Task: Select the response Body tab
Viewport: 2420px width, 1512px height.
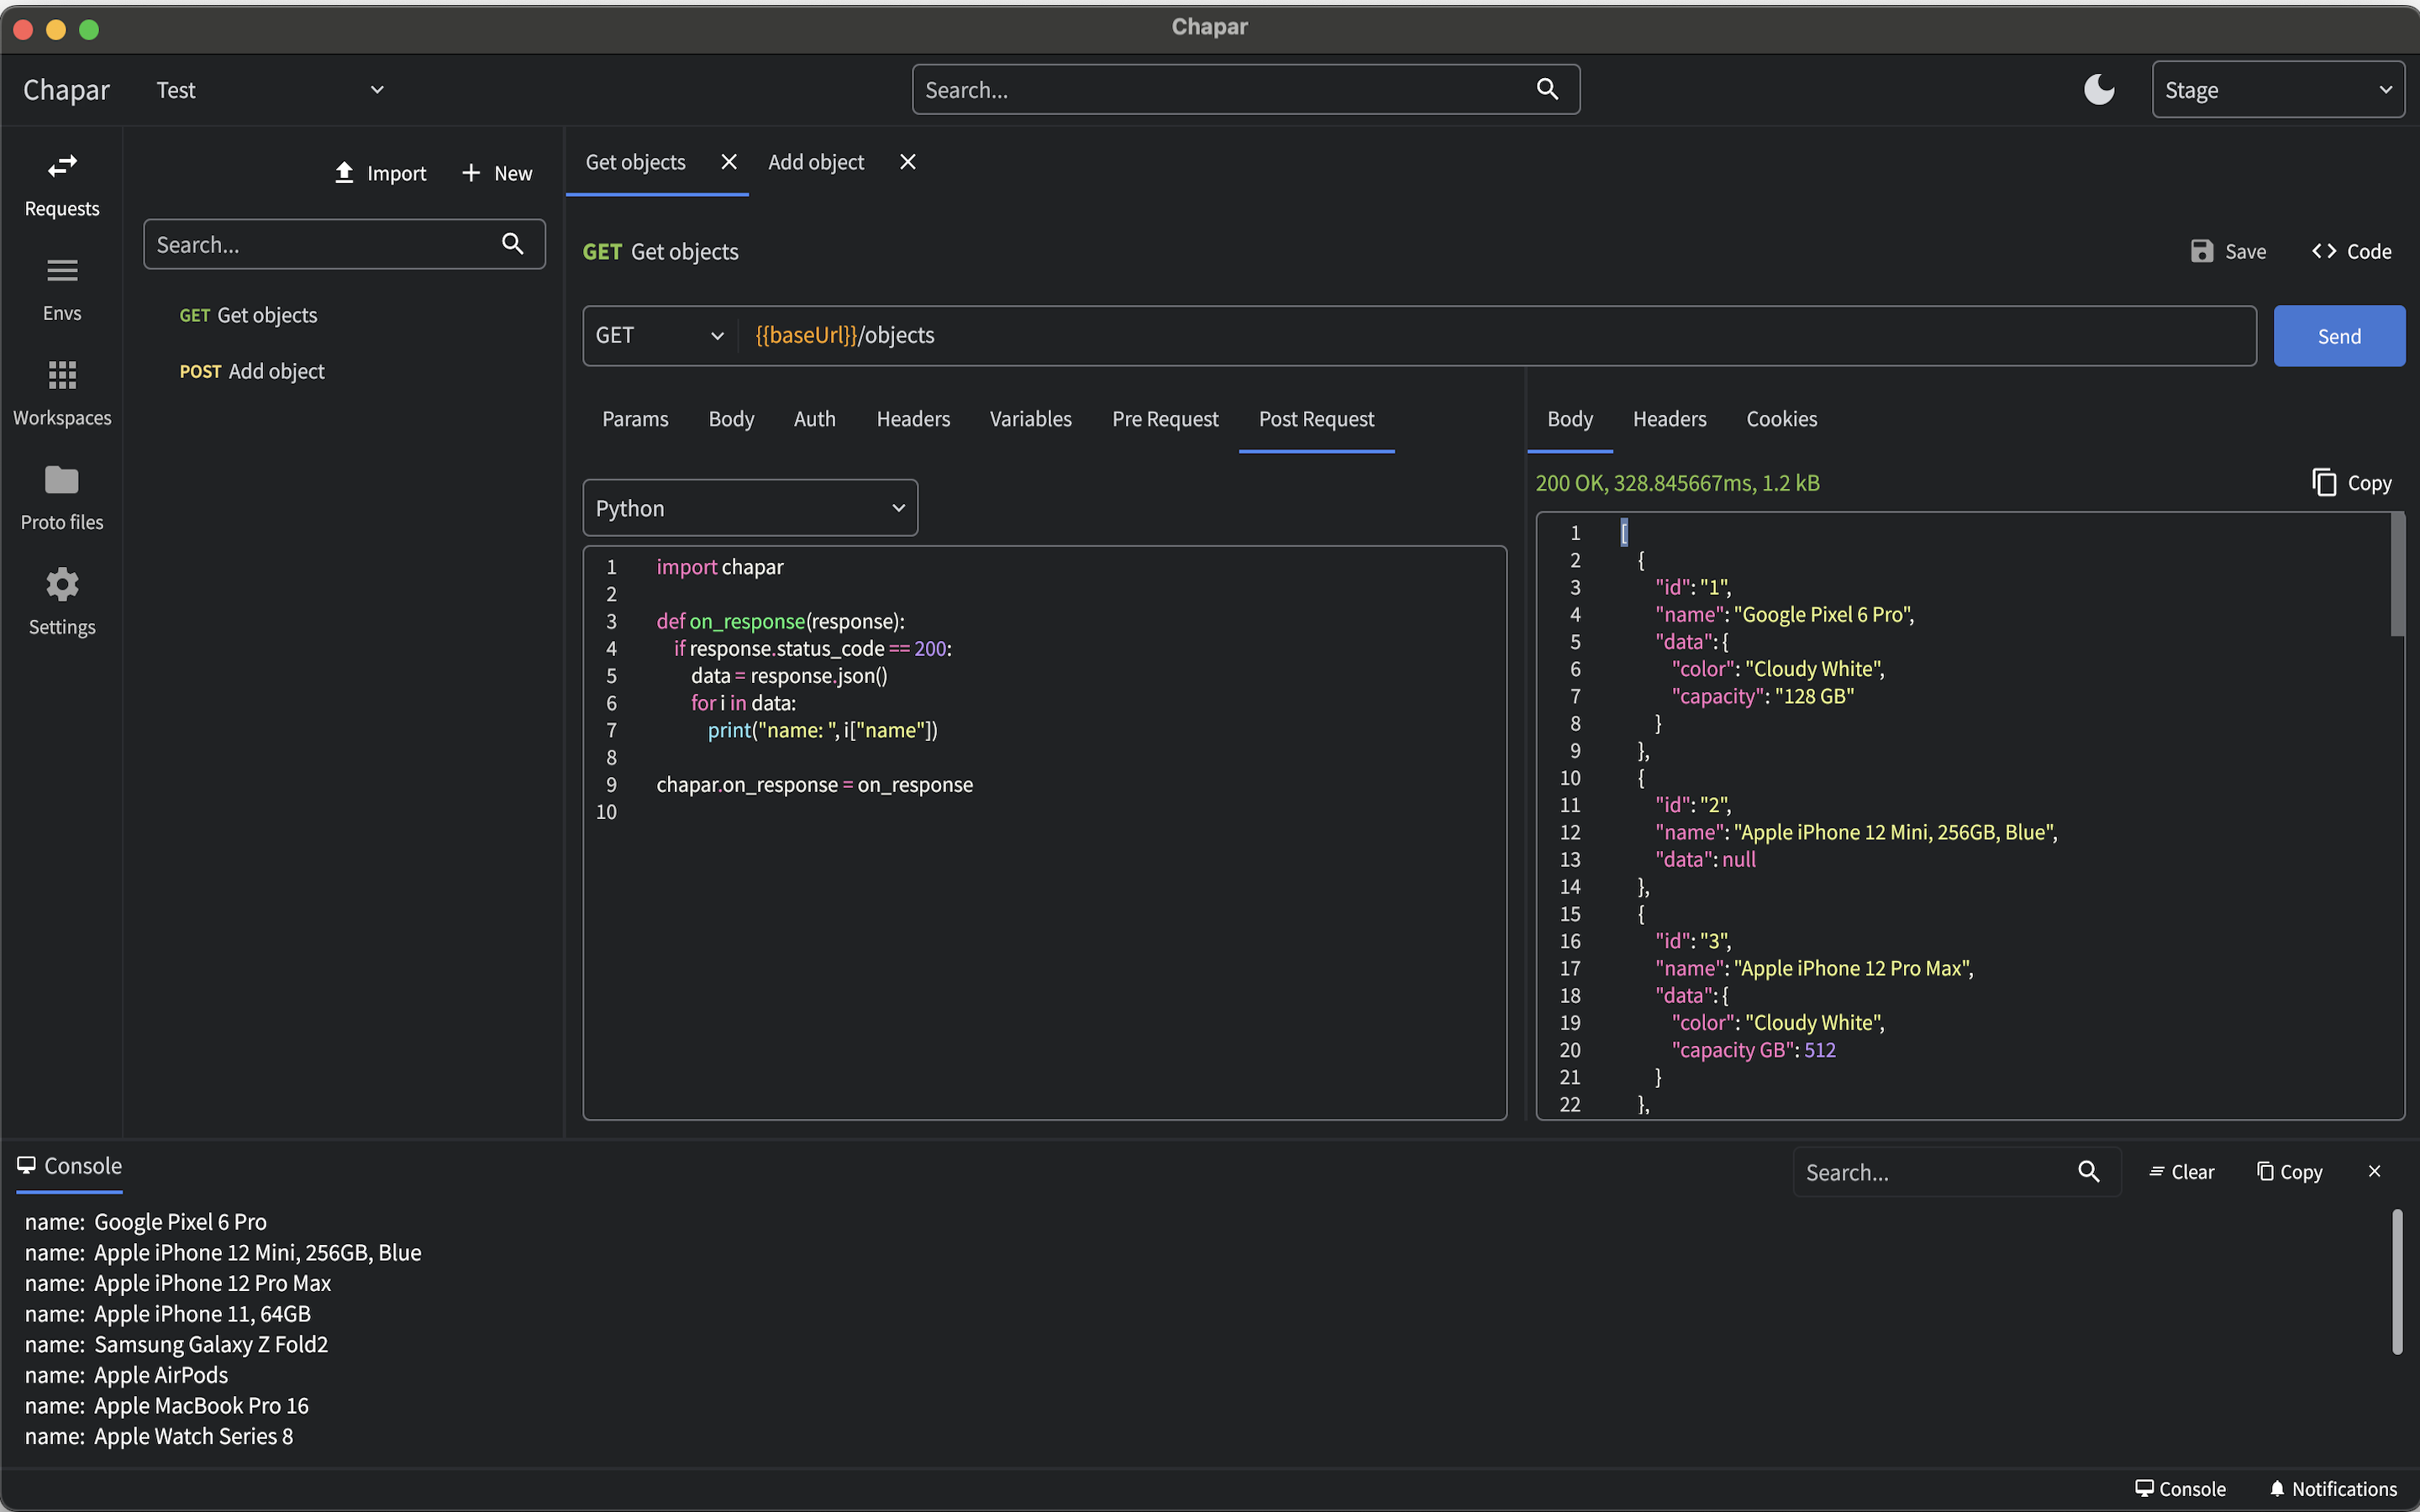Action: (x=1569, y=419)
